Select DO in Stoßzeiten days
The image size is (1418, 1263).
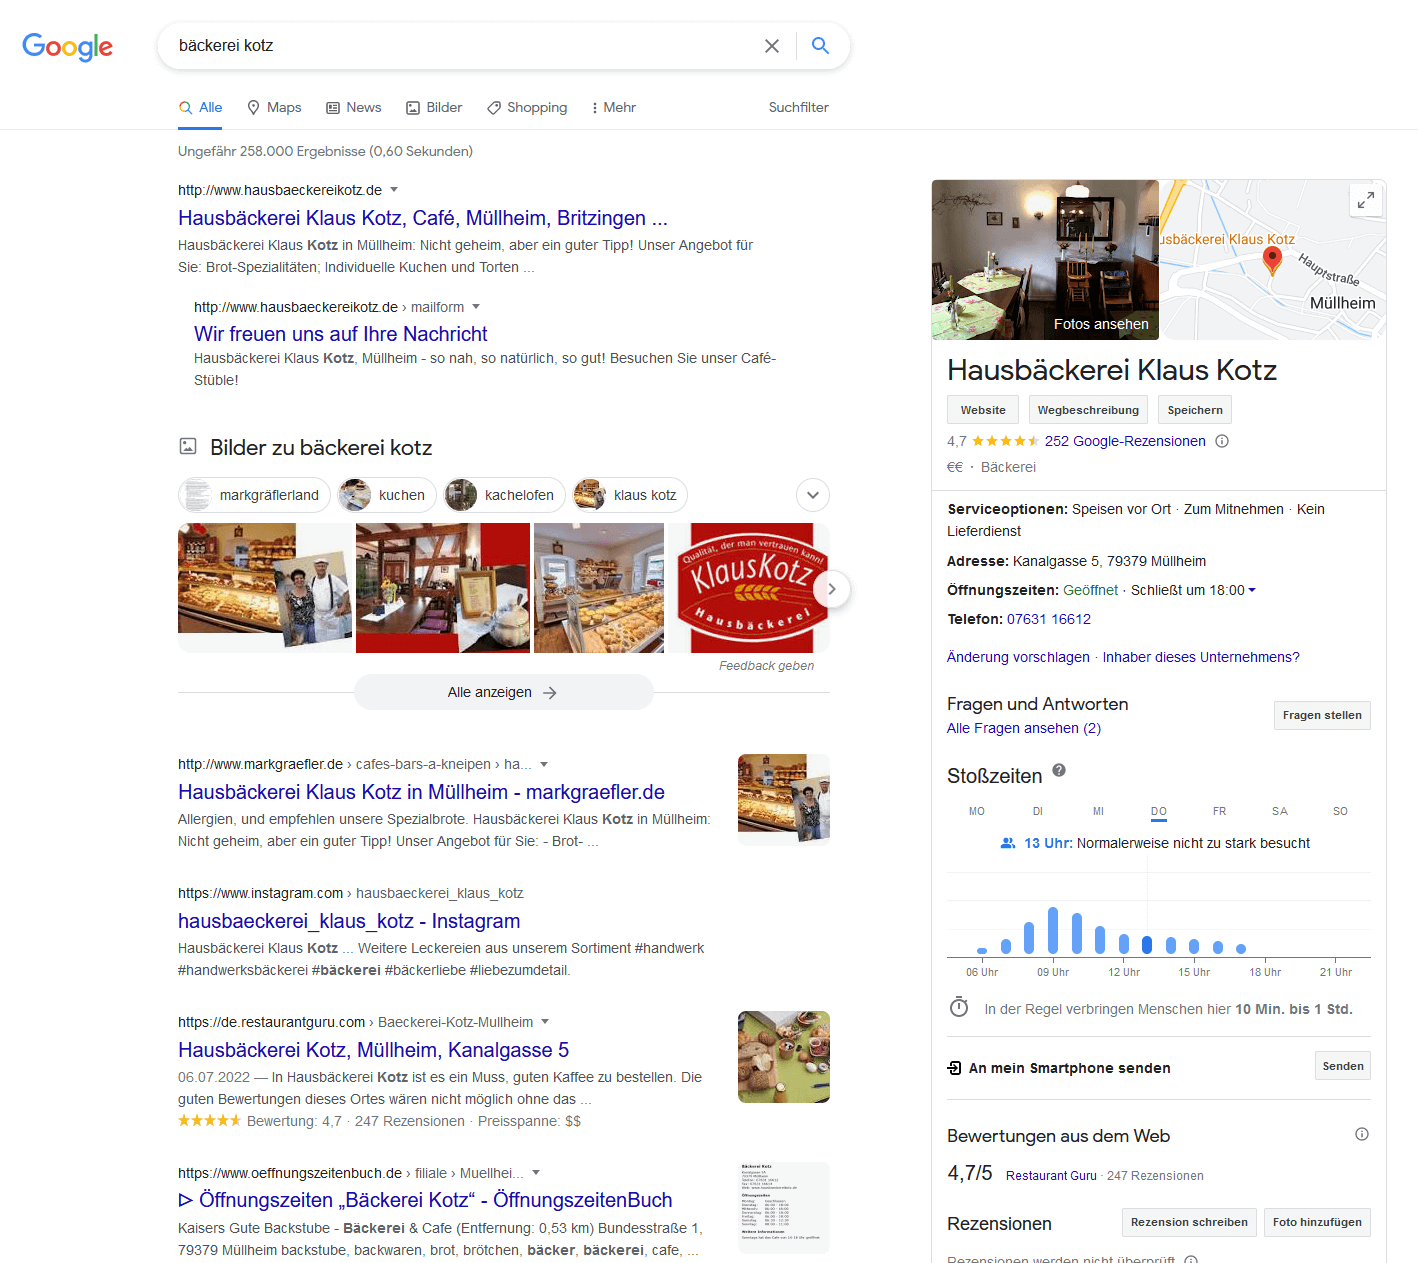click(x=1159, y=811)
